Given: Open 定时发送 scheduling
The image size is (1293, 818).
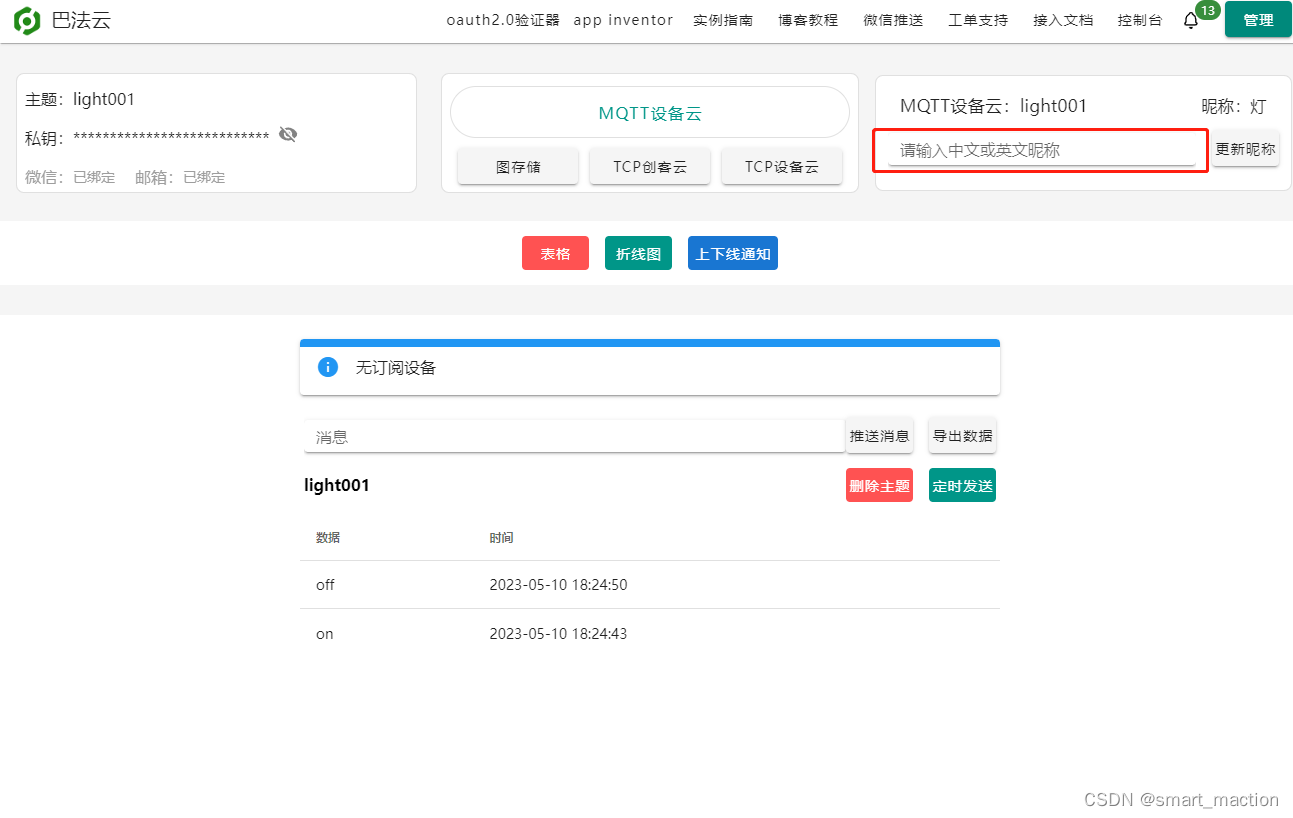Looking at the screenshot, I should [x=962, y=485].
